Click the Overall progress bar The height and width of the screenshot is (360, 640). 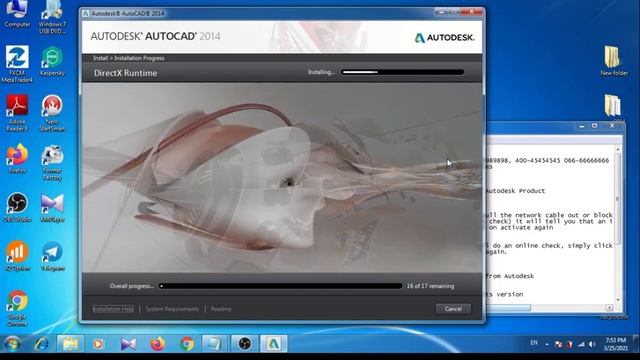tap(280, 286)
